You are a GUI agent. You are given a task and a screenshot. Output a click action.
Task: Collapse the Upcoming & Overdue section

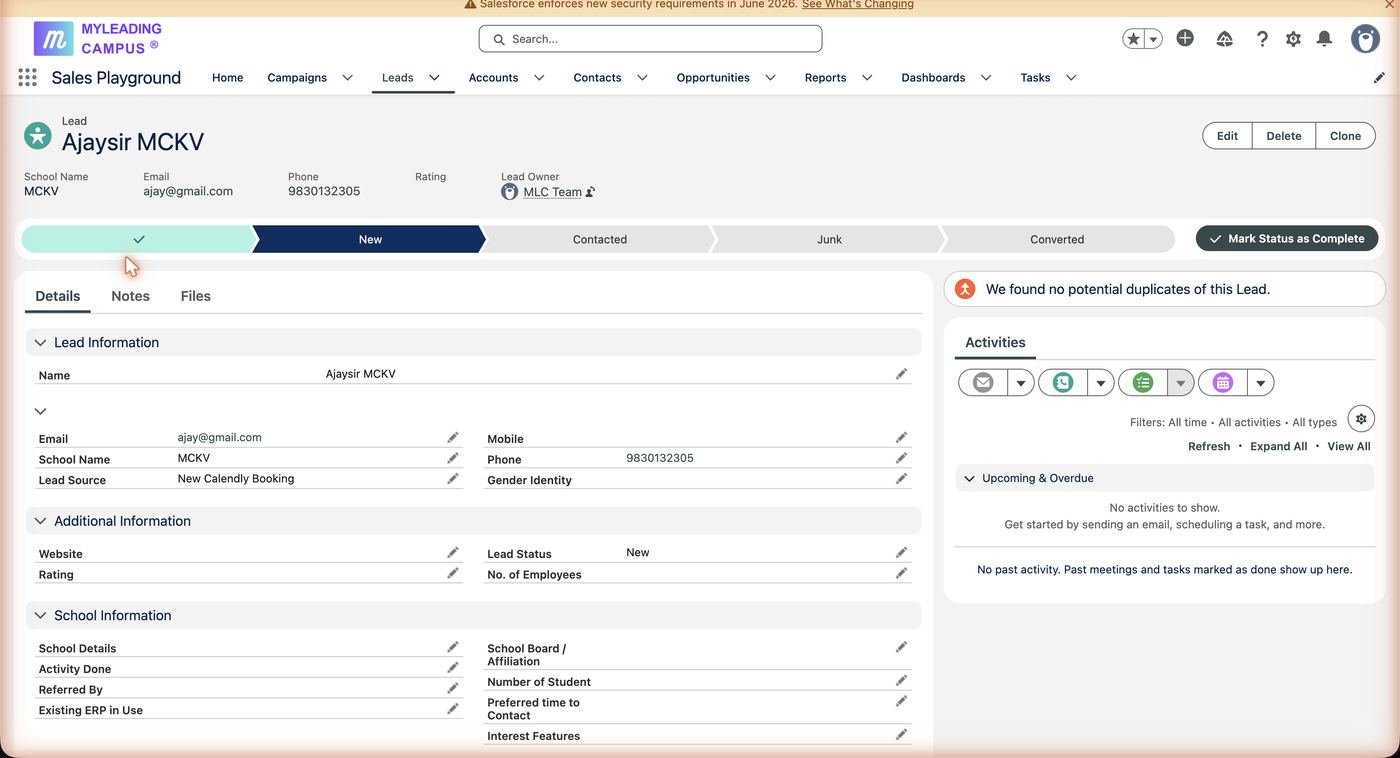click(x=969, y=478)
